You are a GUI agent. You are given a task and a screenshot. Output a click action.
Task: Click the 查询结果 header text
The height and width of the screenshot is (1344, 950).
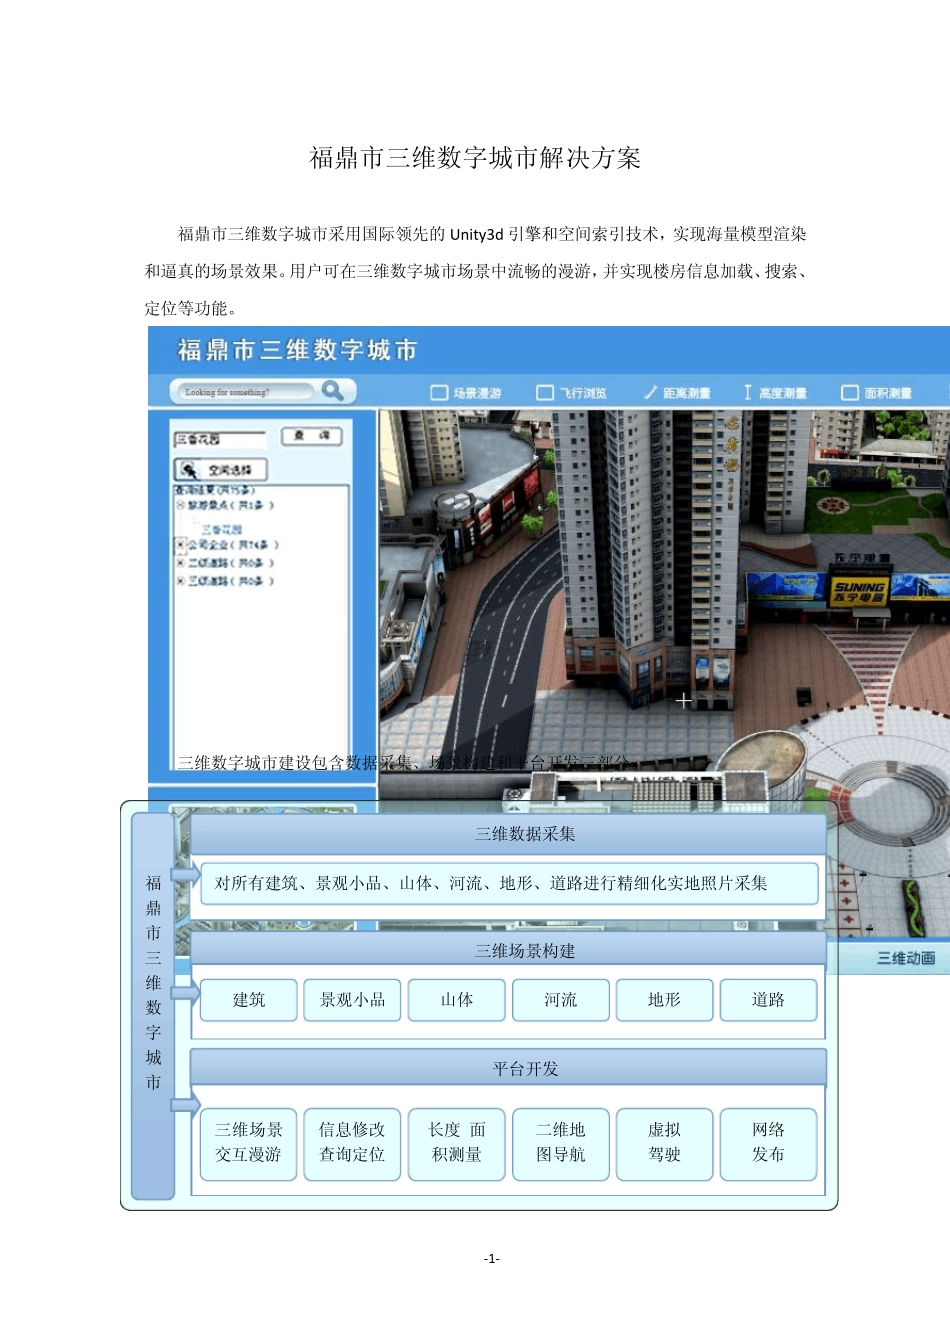pos(214,490)
